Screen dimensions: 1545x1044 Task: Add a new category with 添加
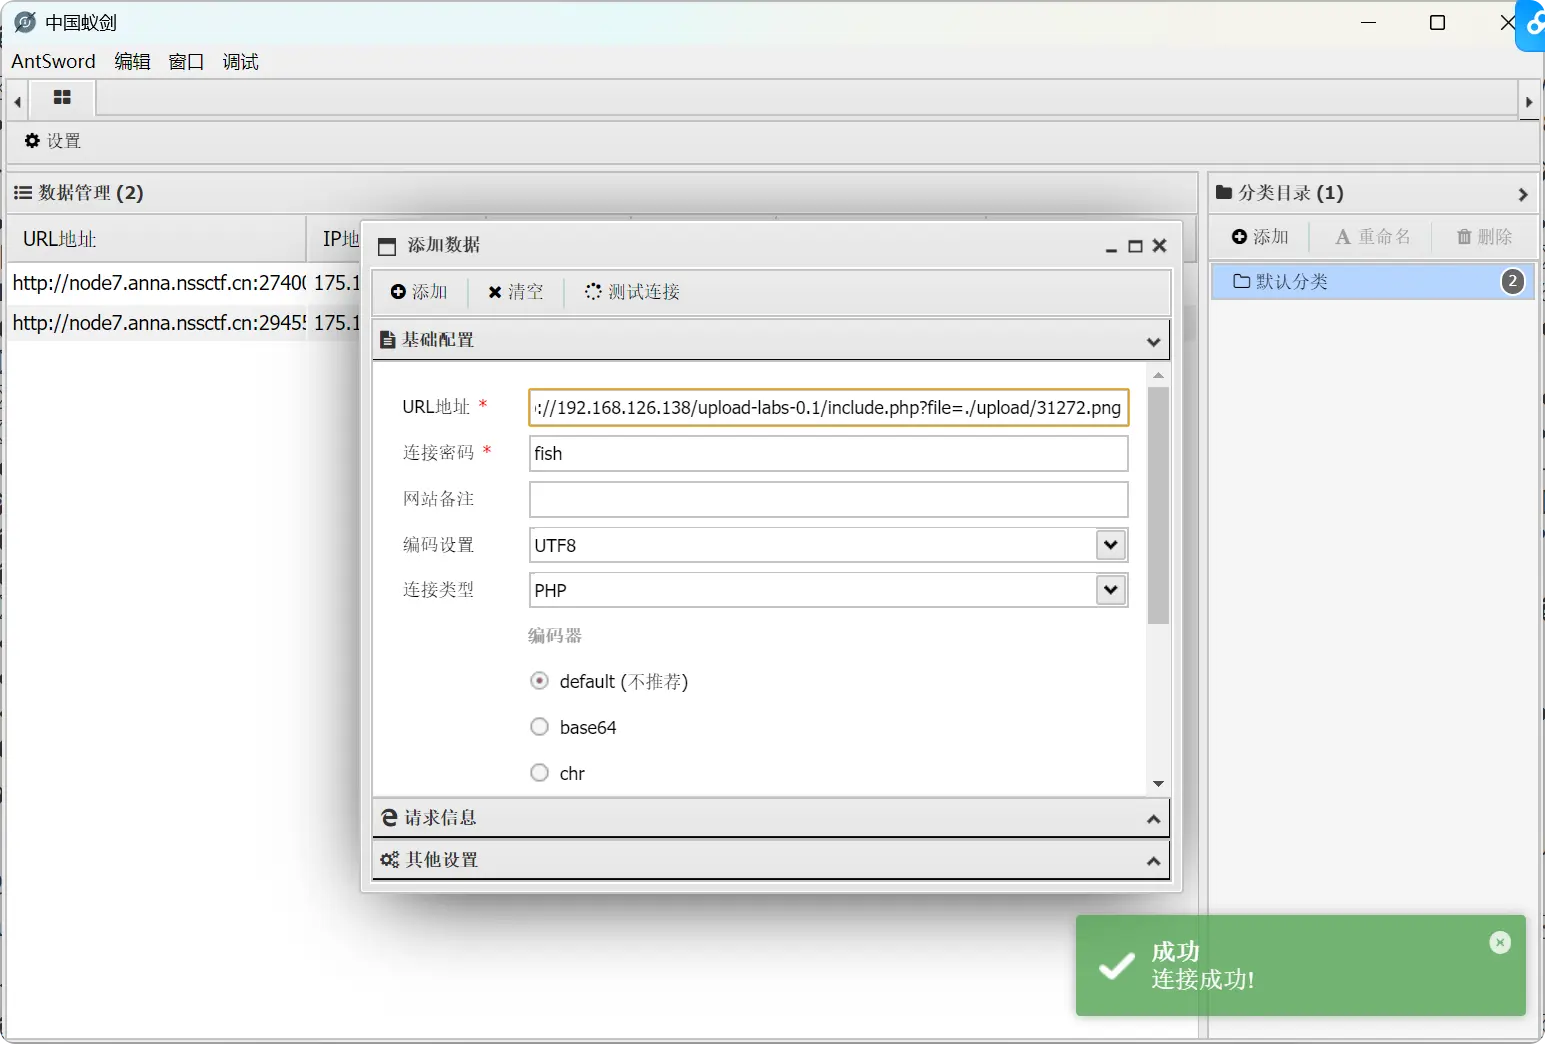pyautogui.click(x=1260, y=237)
